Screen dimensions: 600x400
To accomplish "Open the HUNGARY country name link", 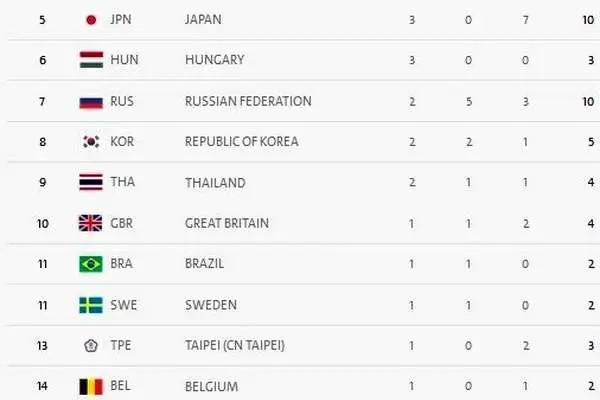I will coord(215,60).
